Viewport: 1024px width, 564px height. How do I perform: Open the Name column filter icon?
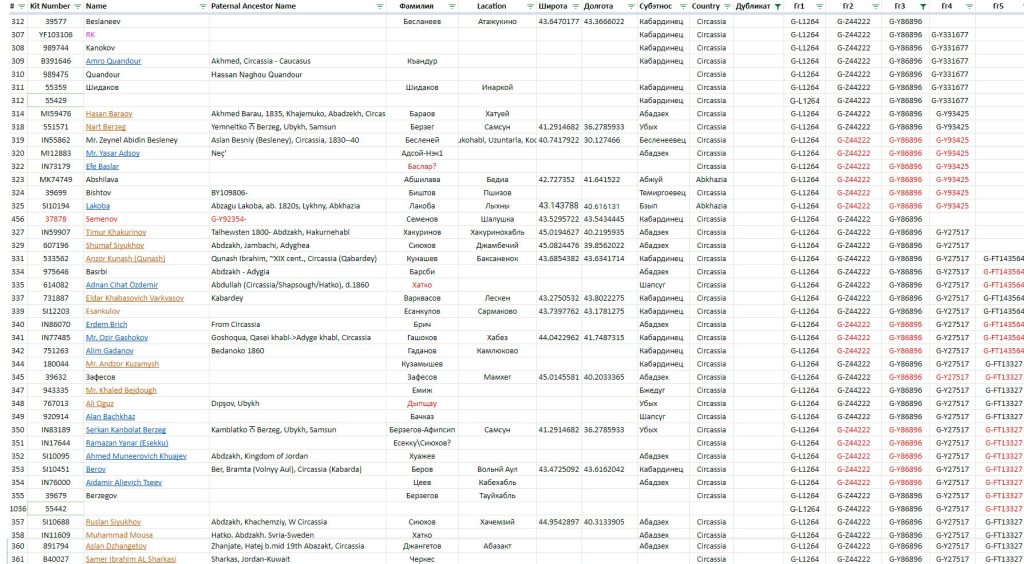[x=202, y=6]
